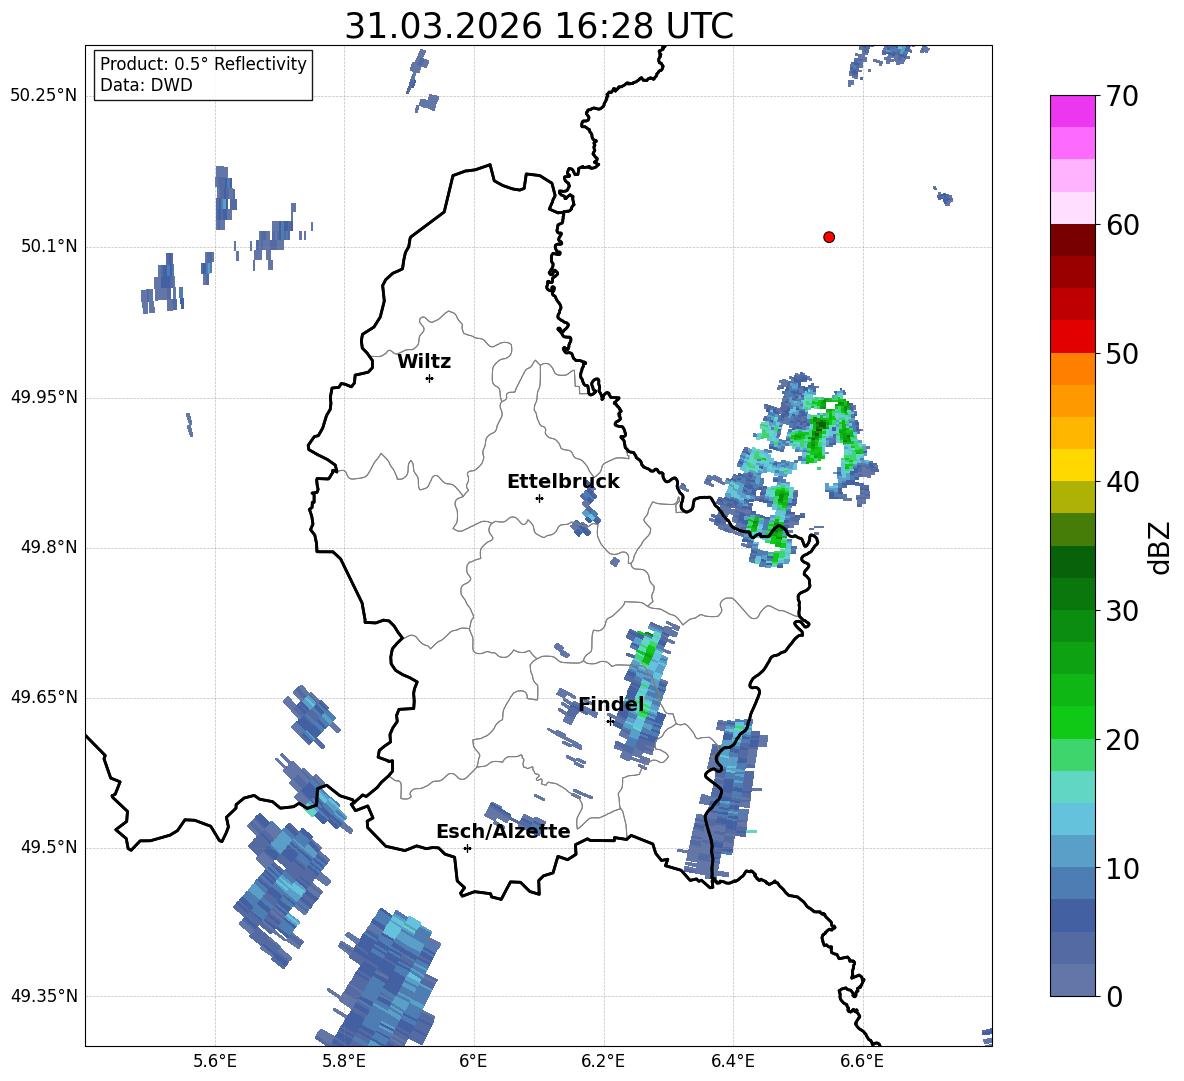Click the Findel city label
The width and height of the screenshot is (1184, 1081).
[612, 705]
